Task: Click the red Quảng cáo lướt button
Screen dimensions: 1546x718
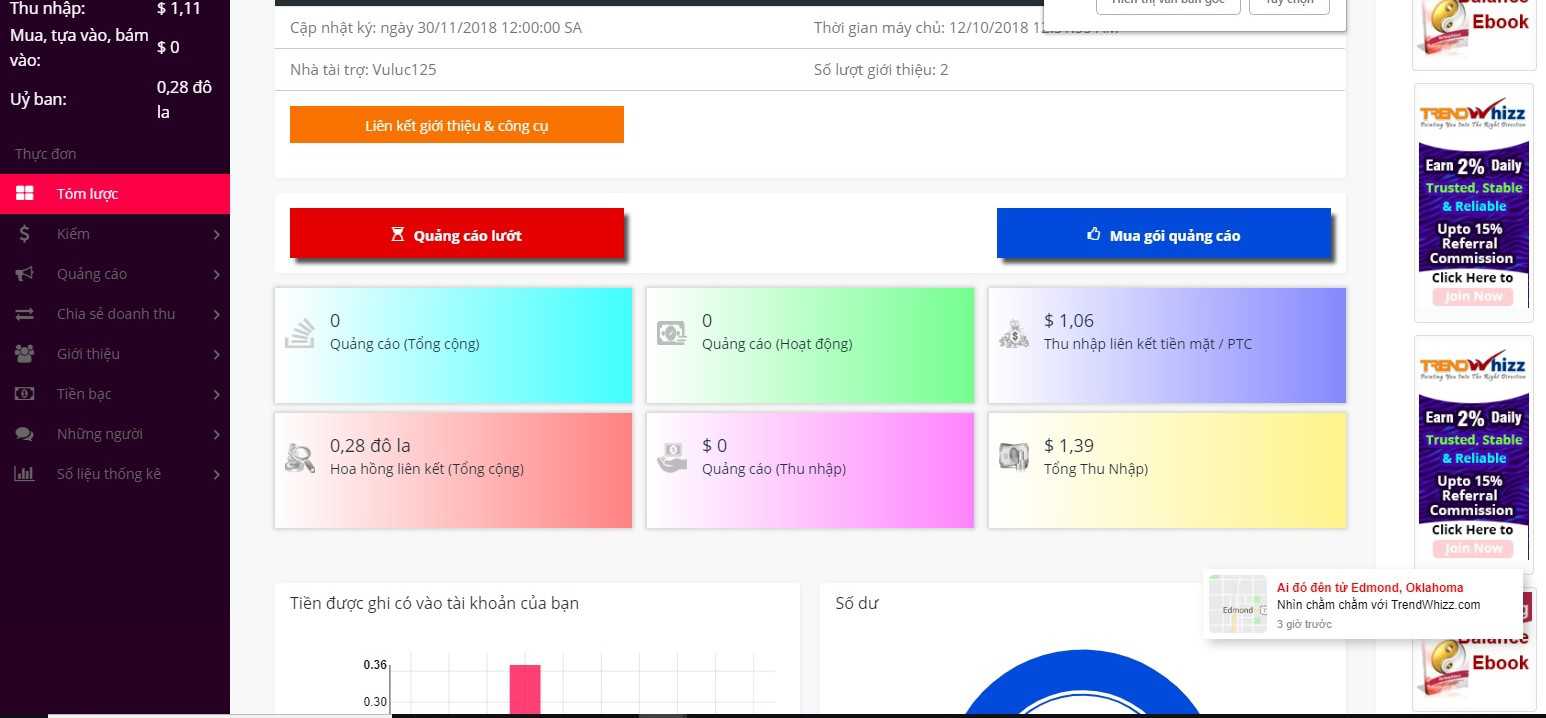Action: (457, 234)
